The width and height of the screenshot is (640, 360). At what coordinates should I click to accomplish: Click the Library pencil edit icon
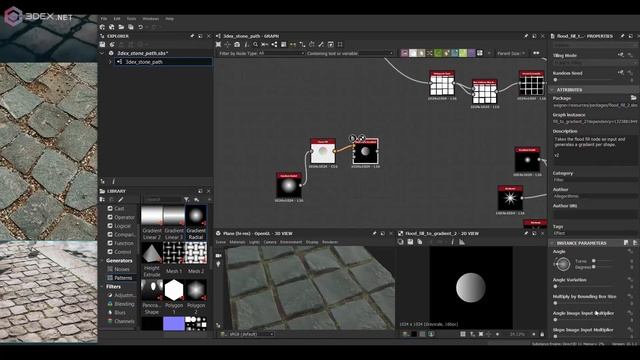120,200
